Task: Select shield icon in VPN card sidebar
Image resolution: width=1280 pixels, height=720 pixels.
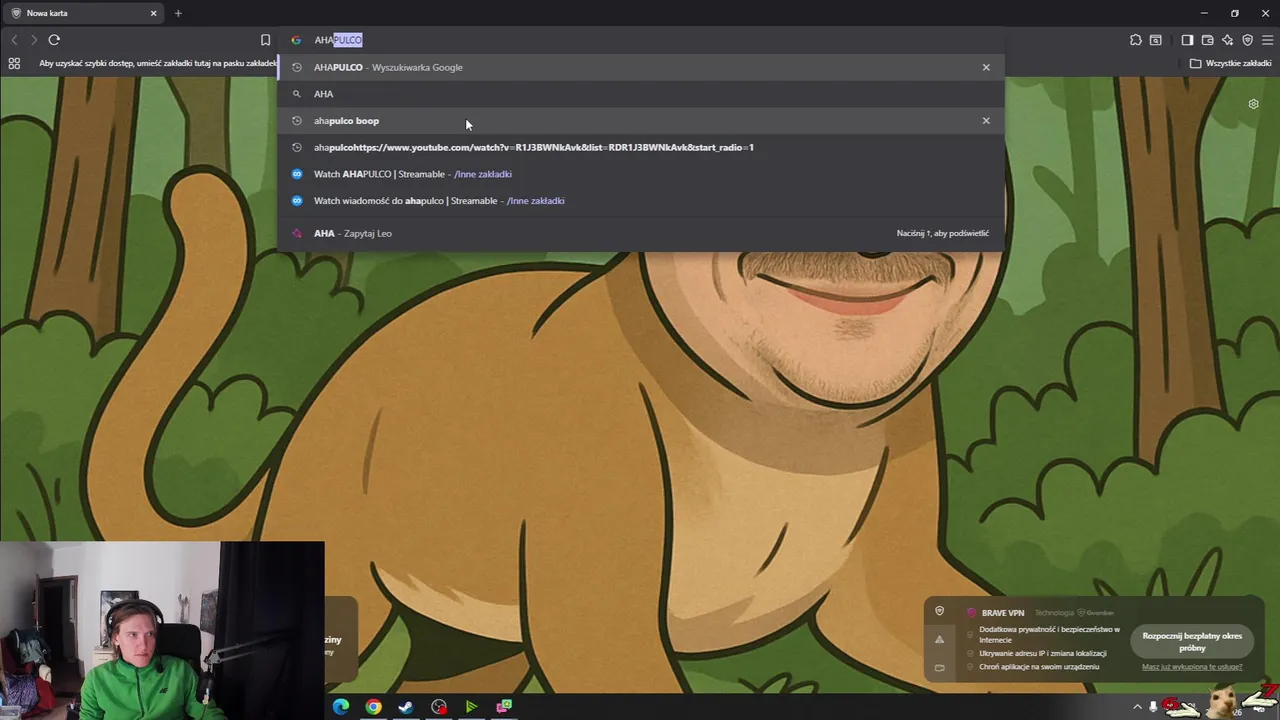Action: [939, 611]
